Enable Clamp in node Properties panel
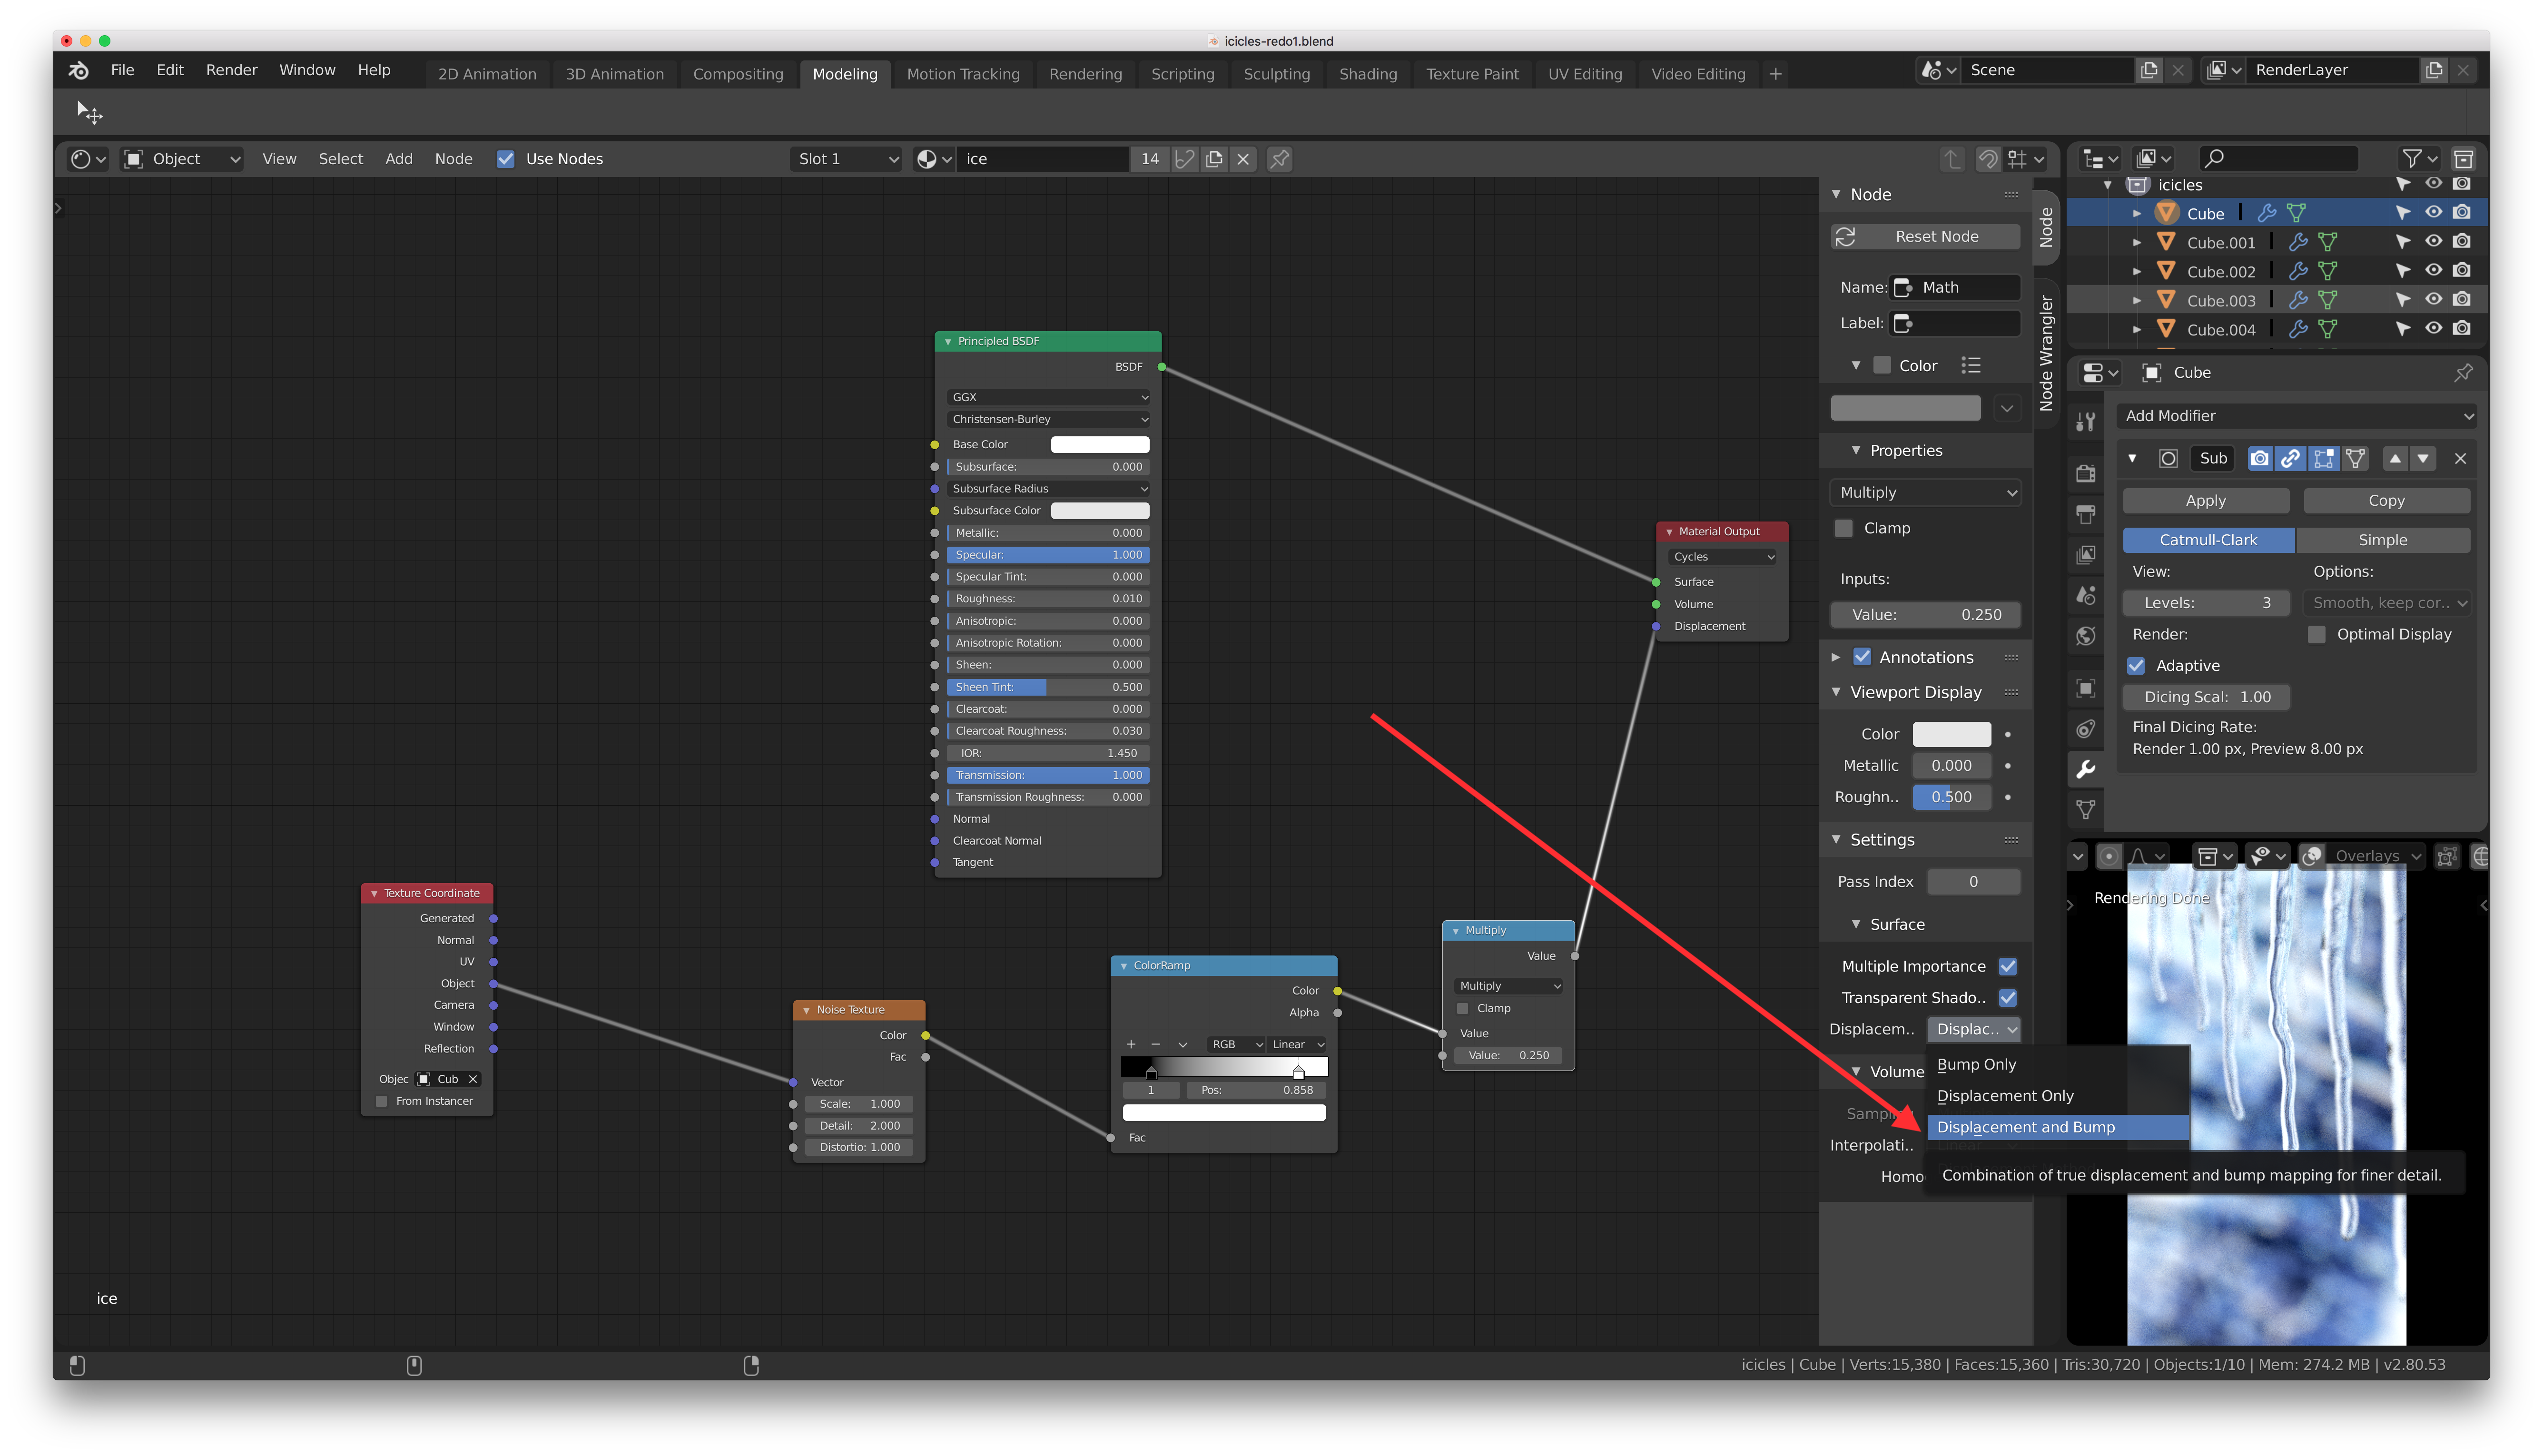 tap(1844, 528)
